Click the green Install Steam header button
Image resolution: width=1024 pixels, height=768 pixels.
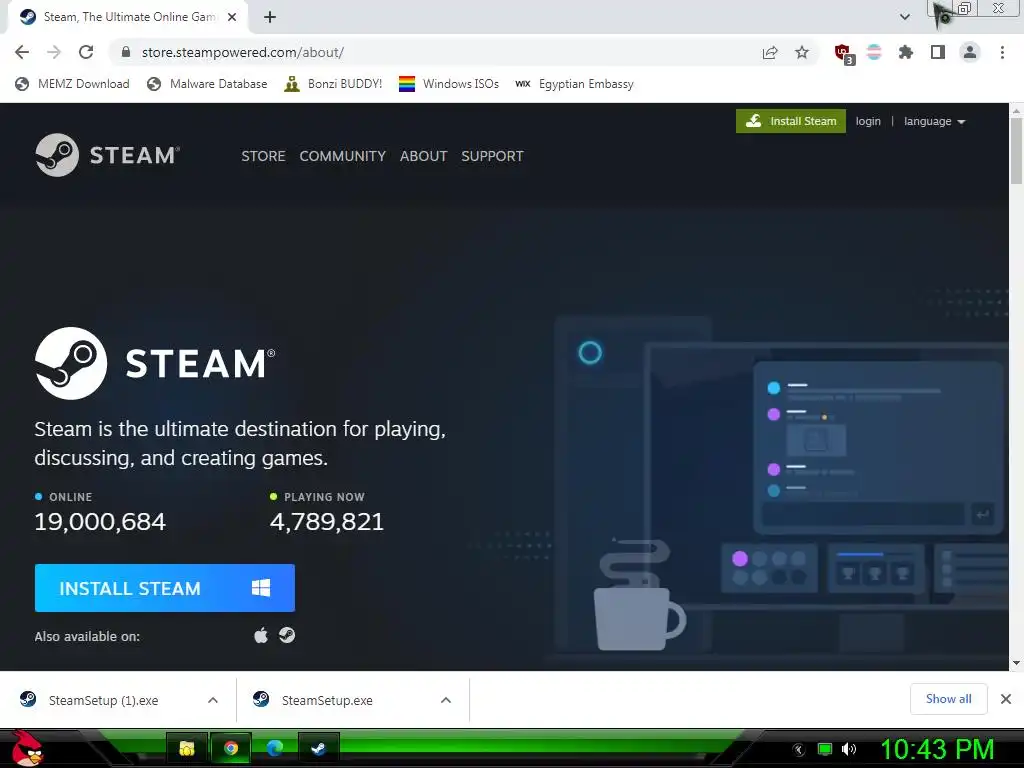coord(791,121)
